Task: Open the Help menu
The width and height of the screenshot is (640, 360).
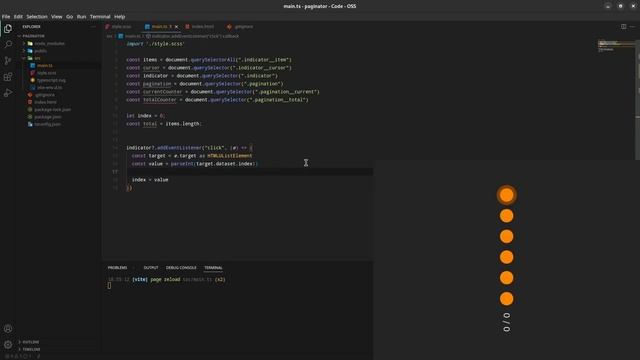Action: click(x=120, y=17)
